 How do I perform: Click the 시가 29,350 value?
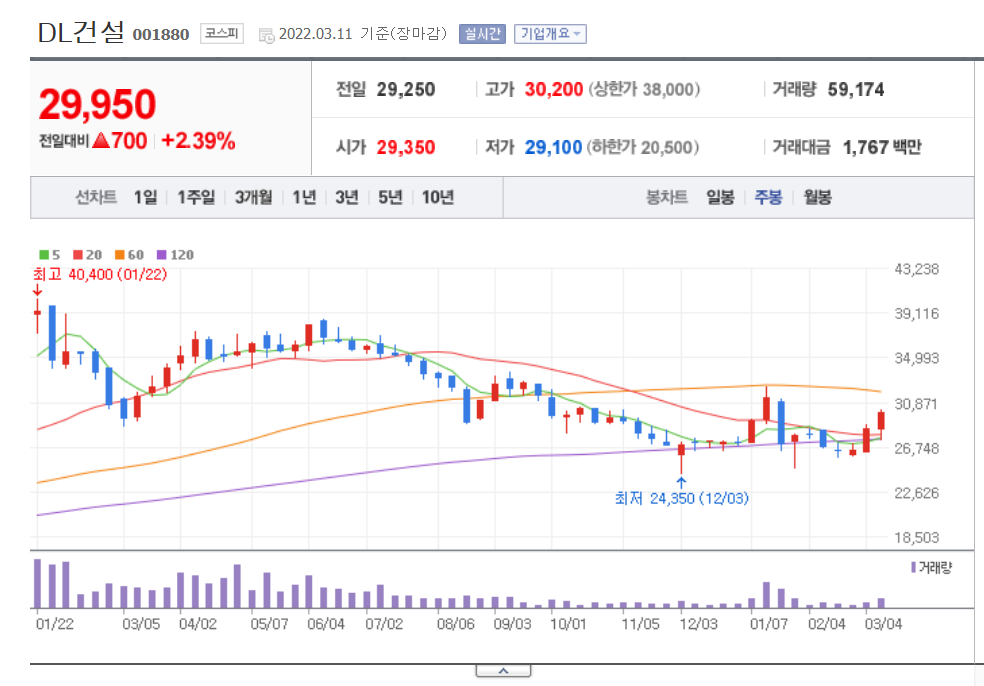405,147
